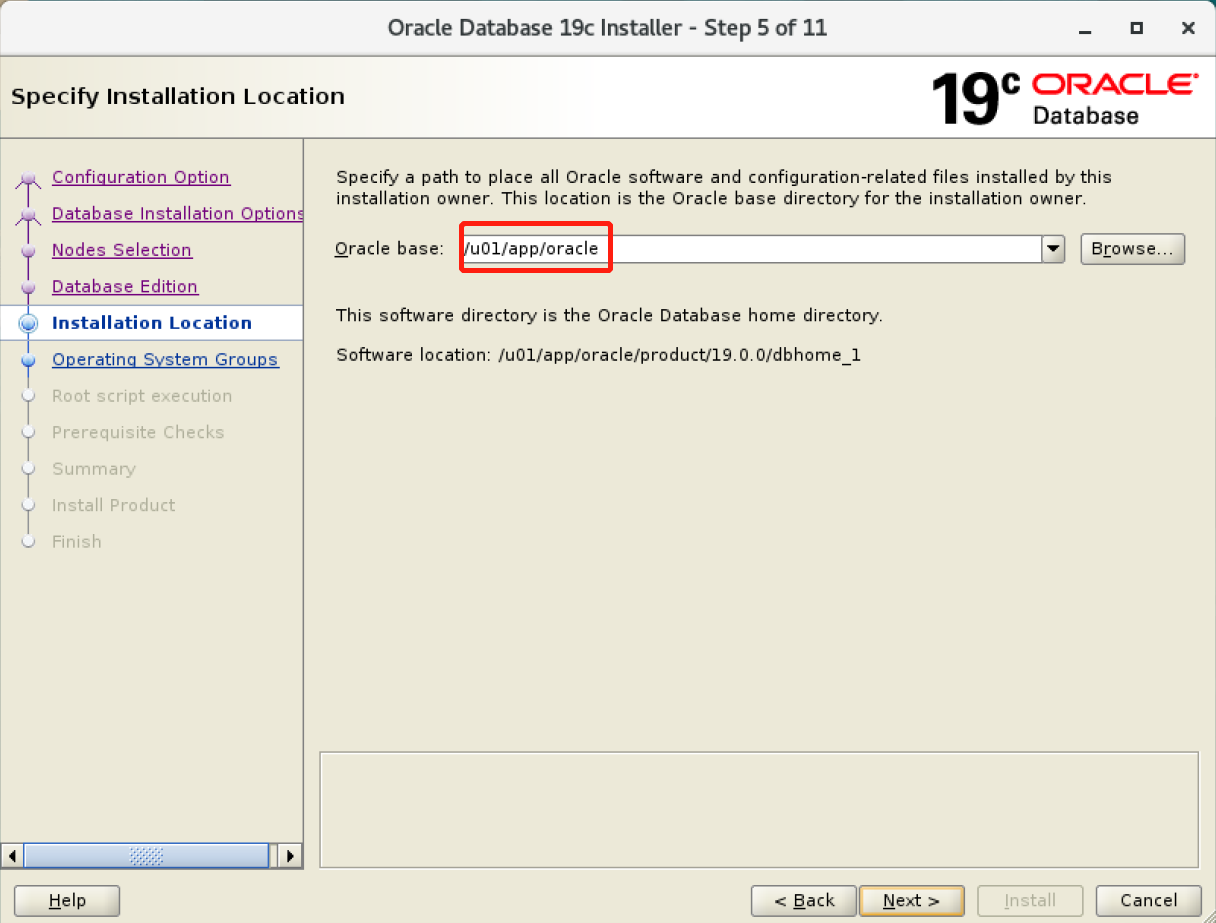Select the Installation Location step
This screenshot has height=923, width=1216.
[x=152, y=323]
